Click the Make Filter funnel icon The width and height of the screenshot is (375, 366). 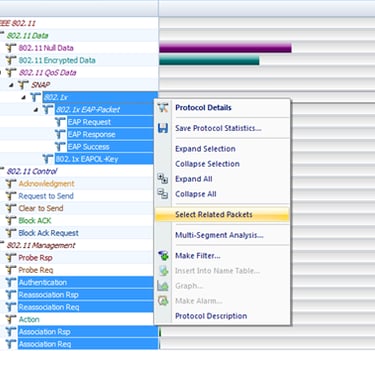(x=163, y=256)
